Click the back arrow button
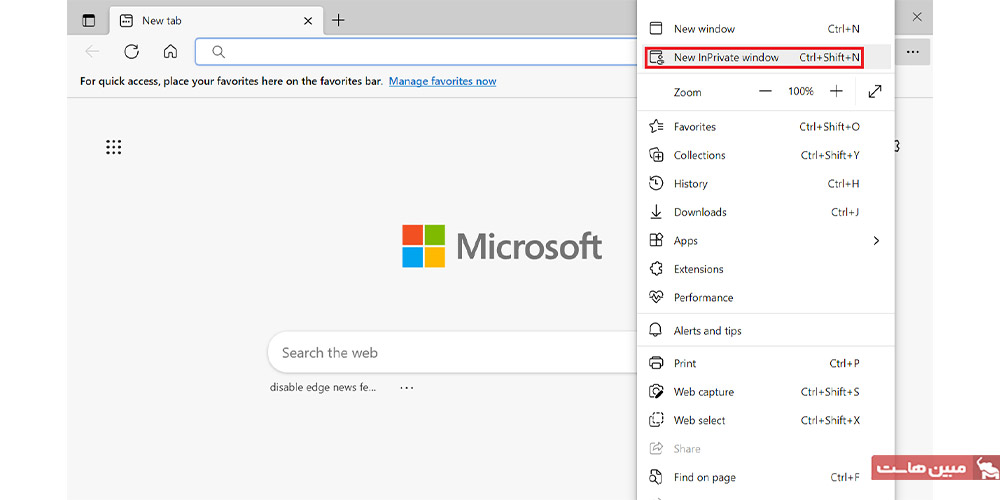The height and width of the screenshot is (500, 1000). [92, 52]
